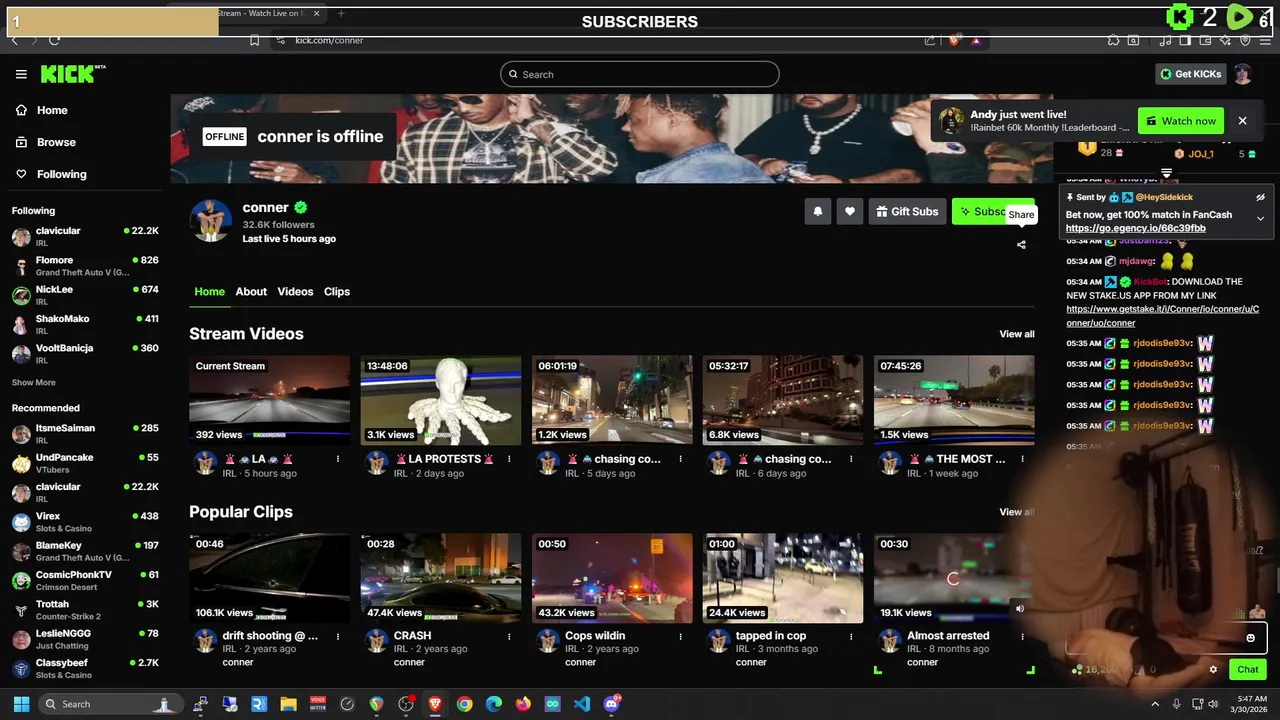
Task: Open options for tapped in cop clip
Action: coord(851,636)
